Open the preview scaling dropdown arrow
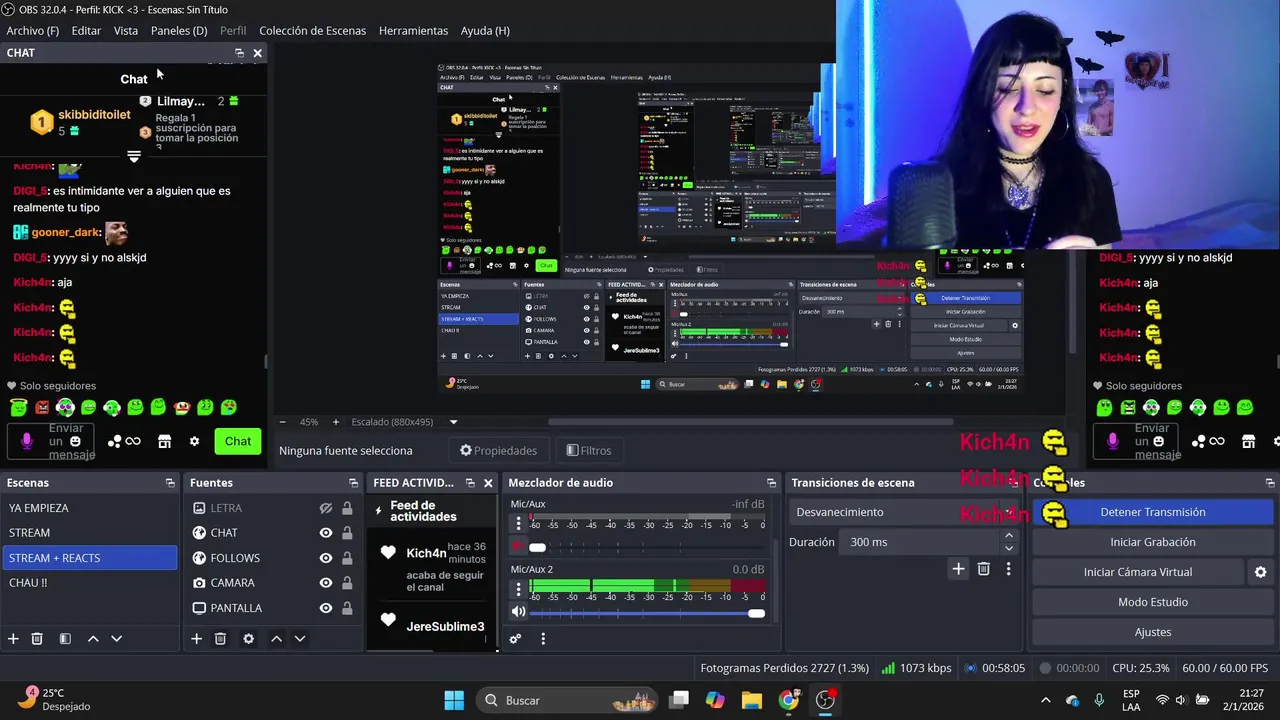The height and width of the screenshot is (720, 1280). coord(453,422)
